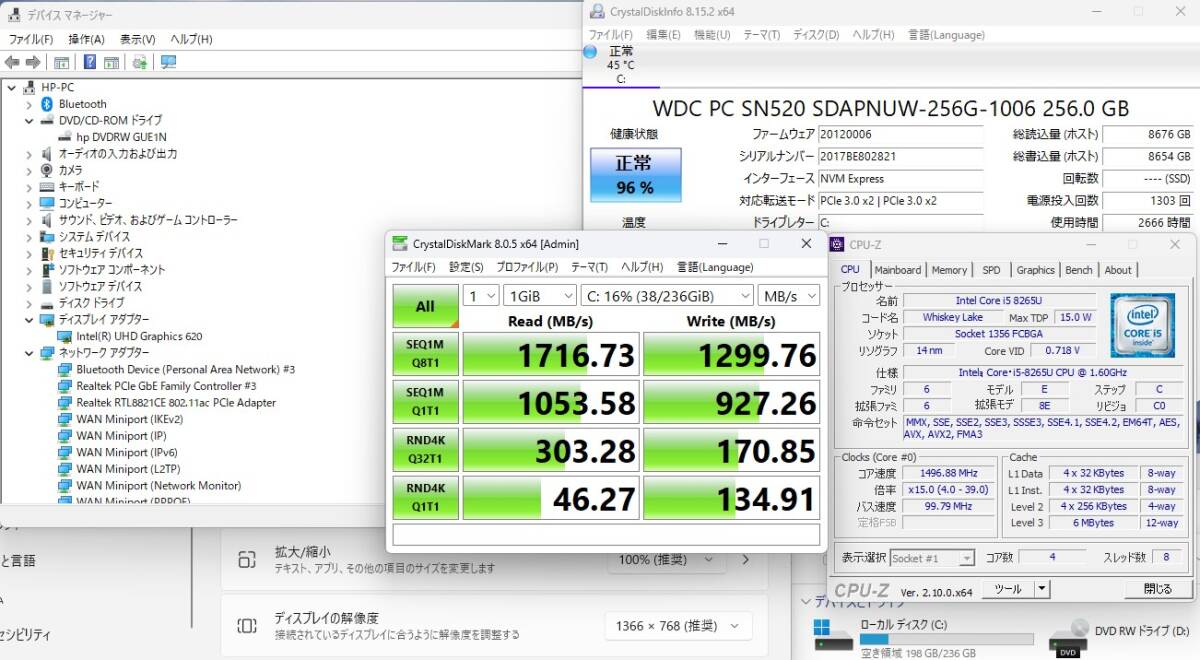
Task: Click the CrystalDiskInfo title bar app icon
Action: pos(597,11)
